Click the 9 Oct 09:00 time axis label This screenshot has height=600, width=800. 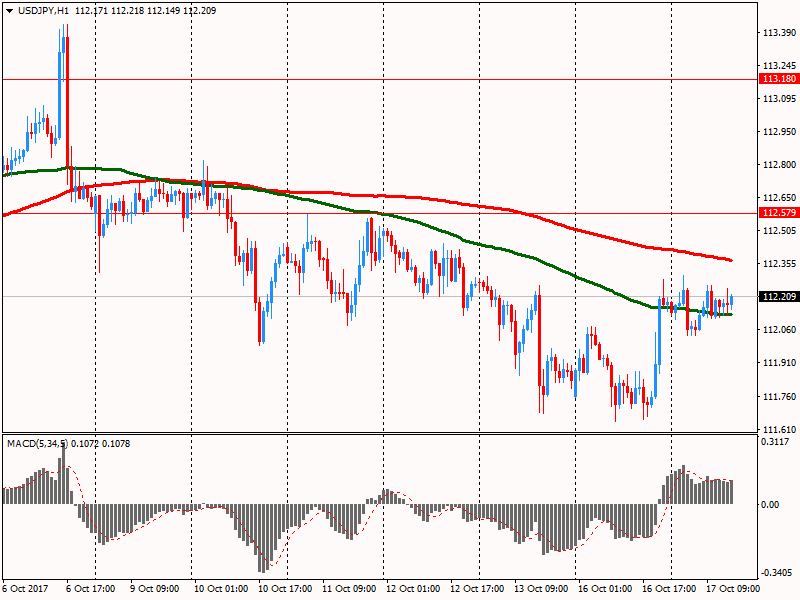pyautogui.click(x=155, y=589)
